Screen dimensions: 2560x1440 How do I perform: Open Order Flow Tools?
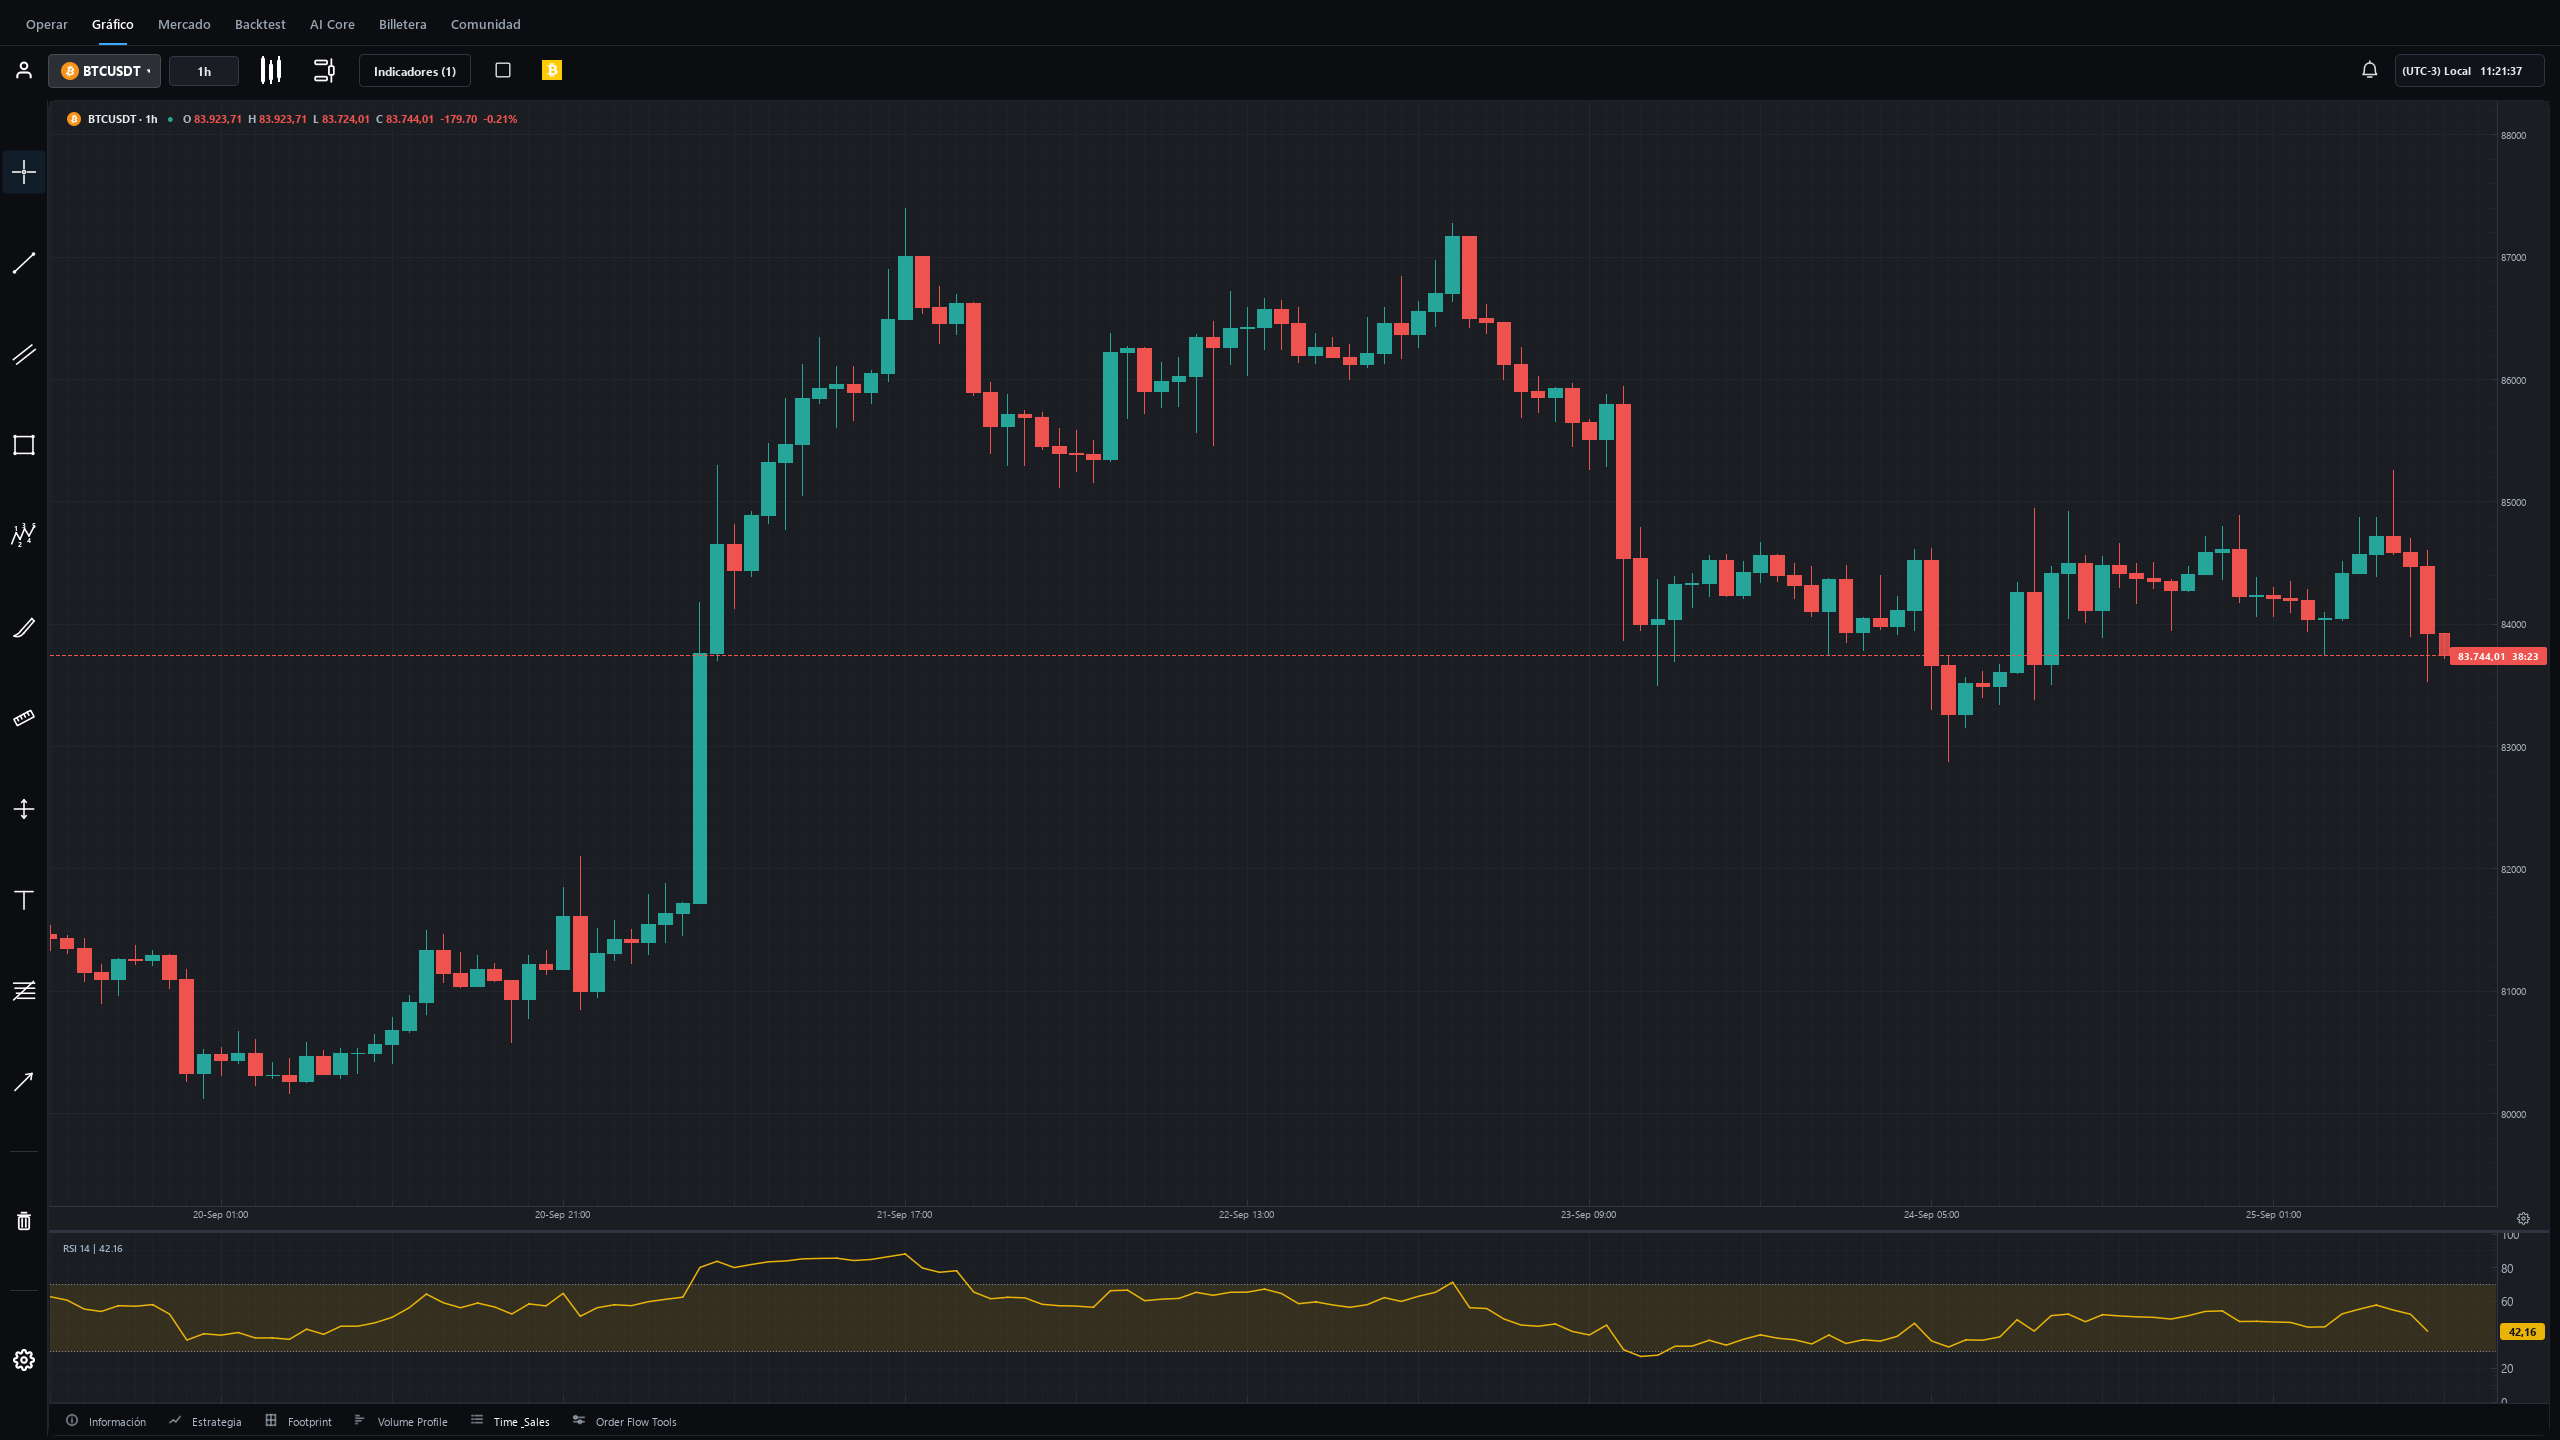[624, 1421]
